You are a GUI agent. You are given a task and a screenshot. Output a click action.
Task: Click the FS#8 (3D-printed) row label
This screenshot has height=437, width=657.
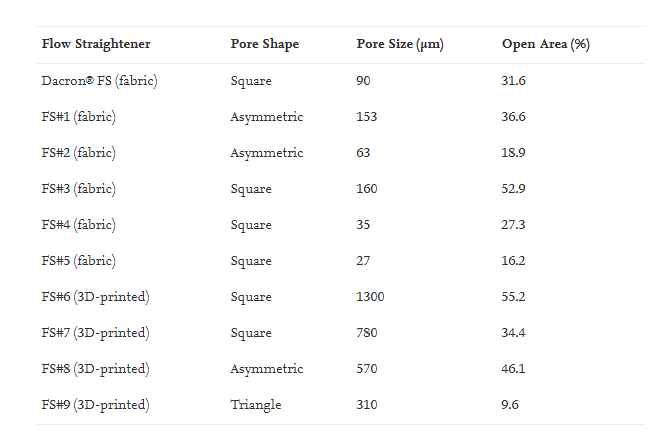pyautogui.click(x=95, y=369)
